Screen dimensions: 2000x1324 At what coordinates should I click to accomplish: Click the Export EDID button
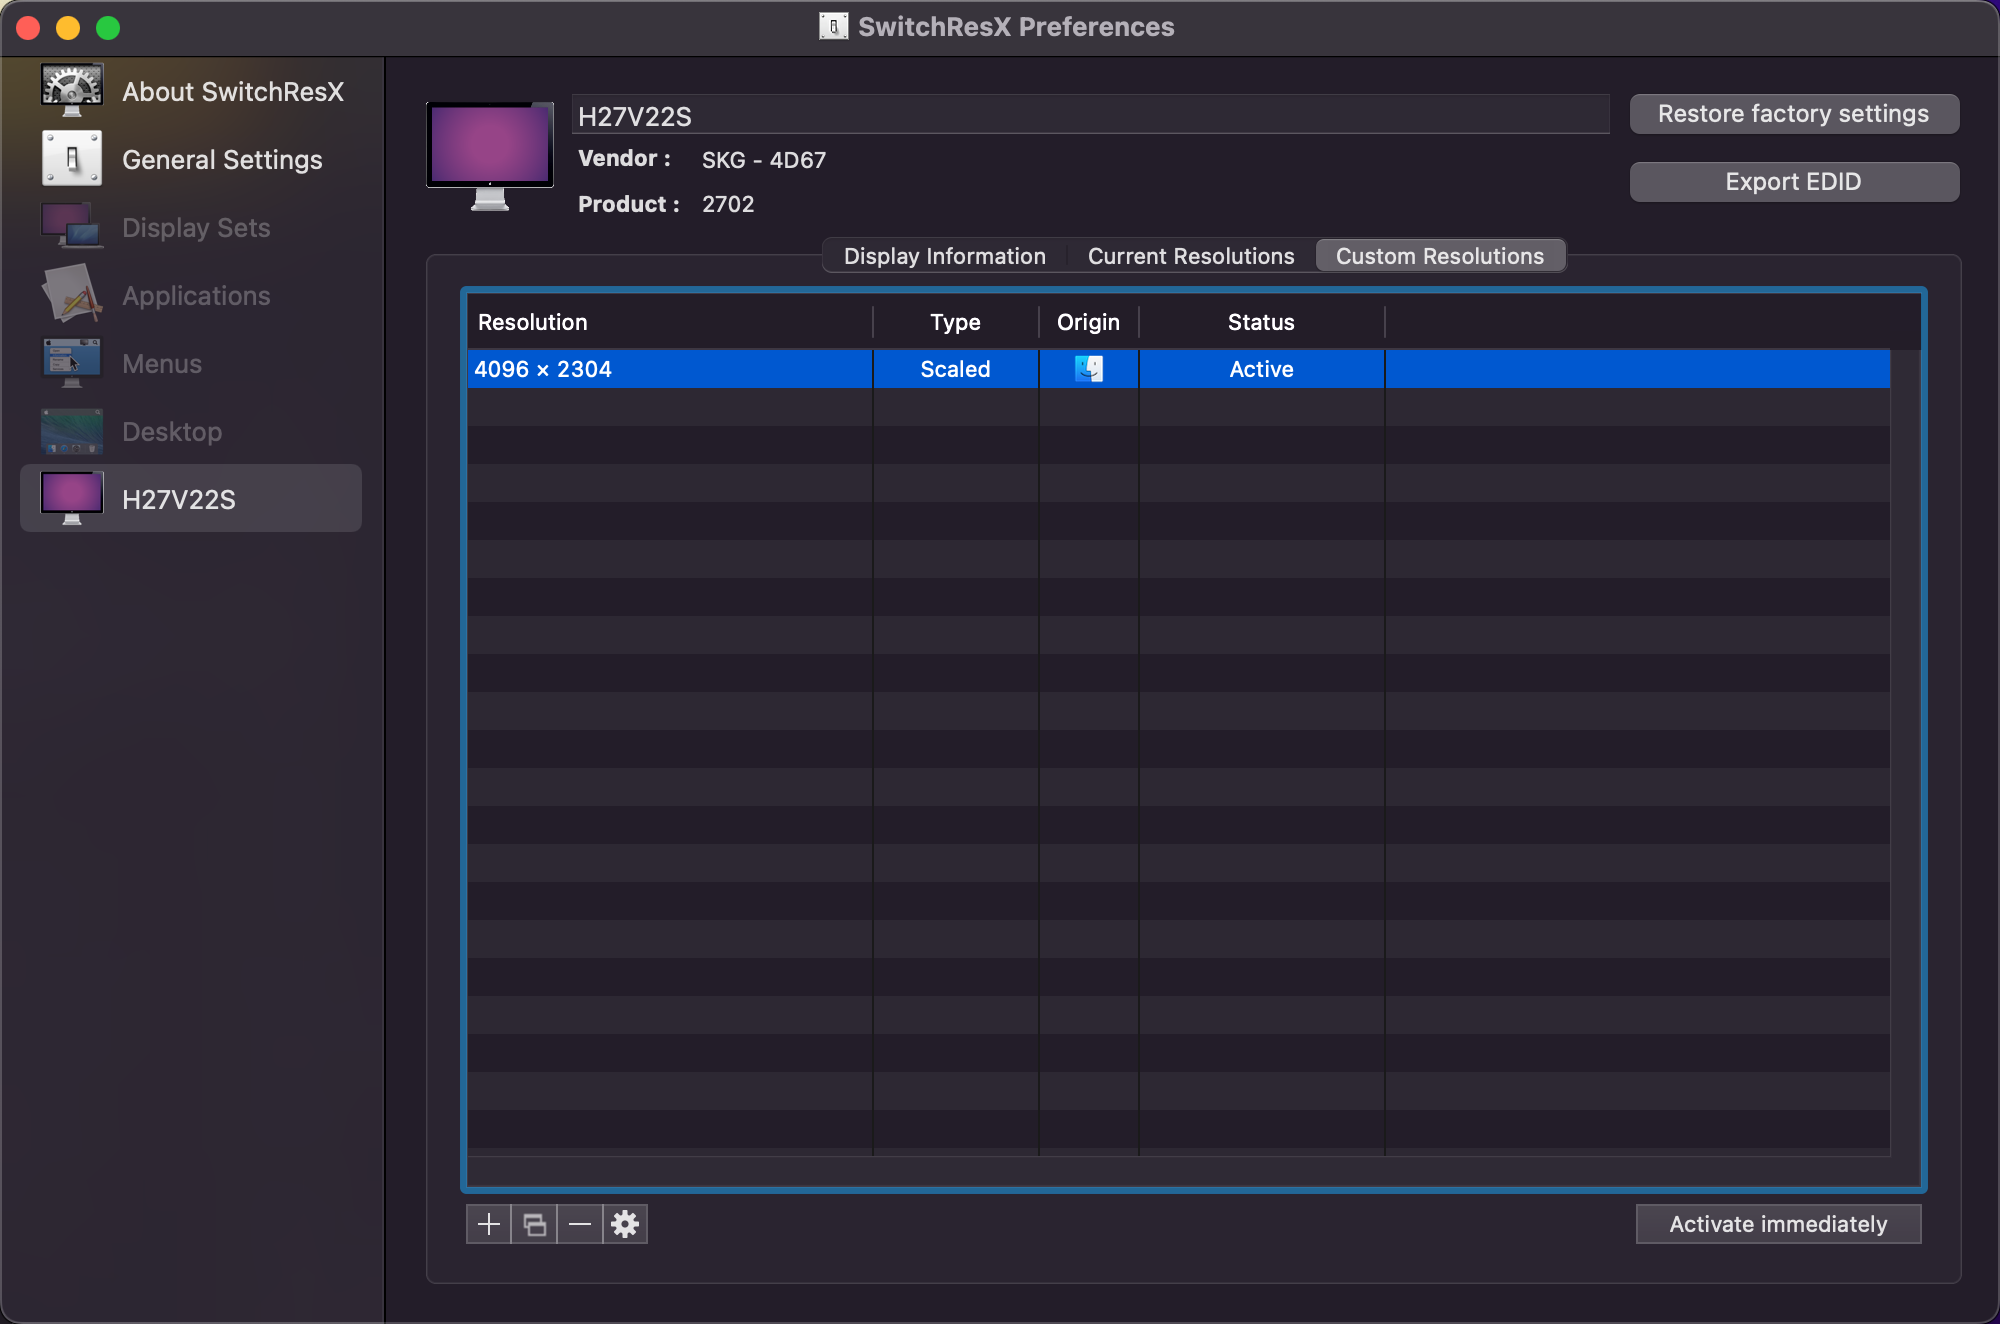(x=1793, y=182)
